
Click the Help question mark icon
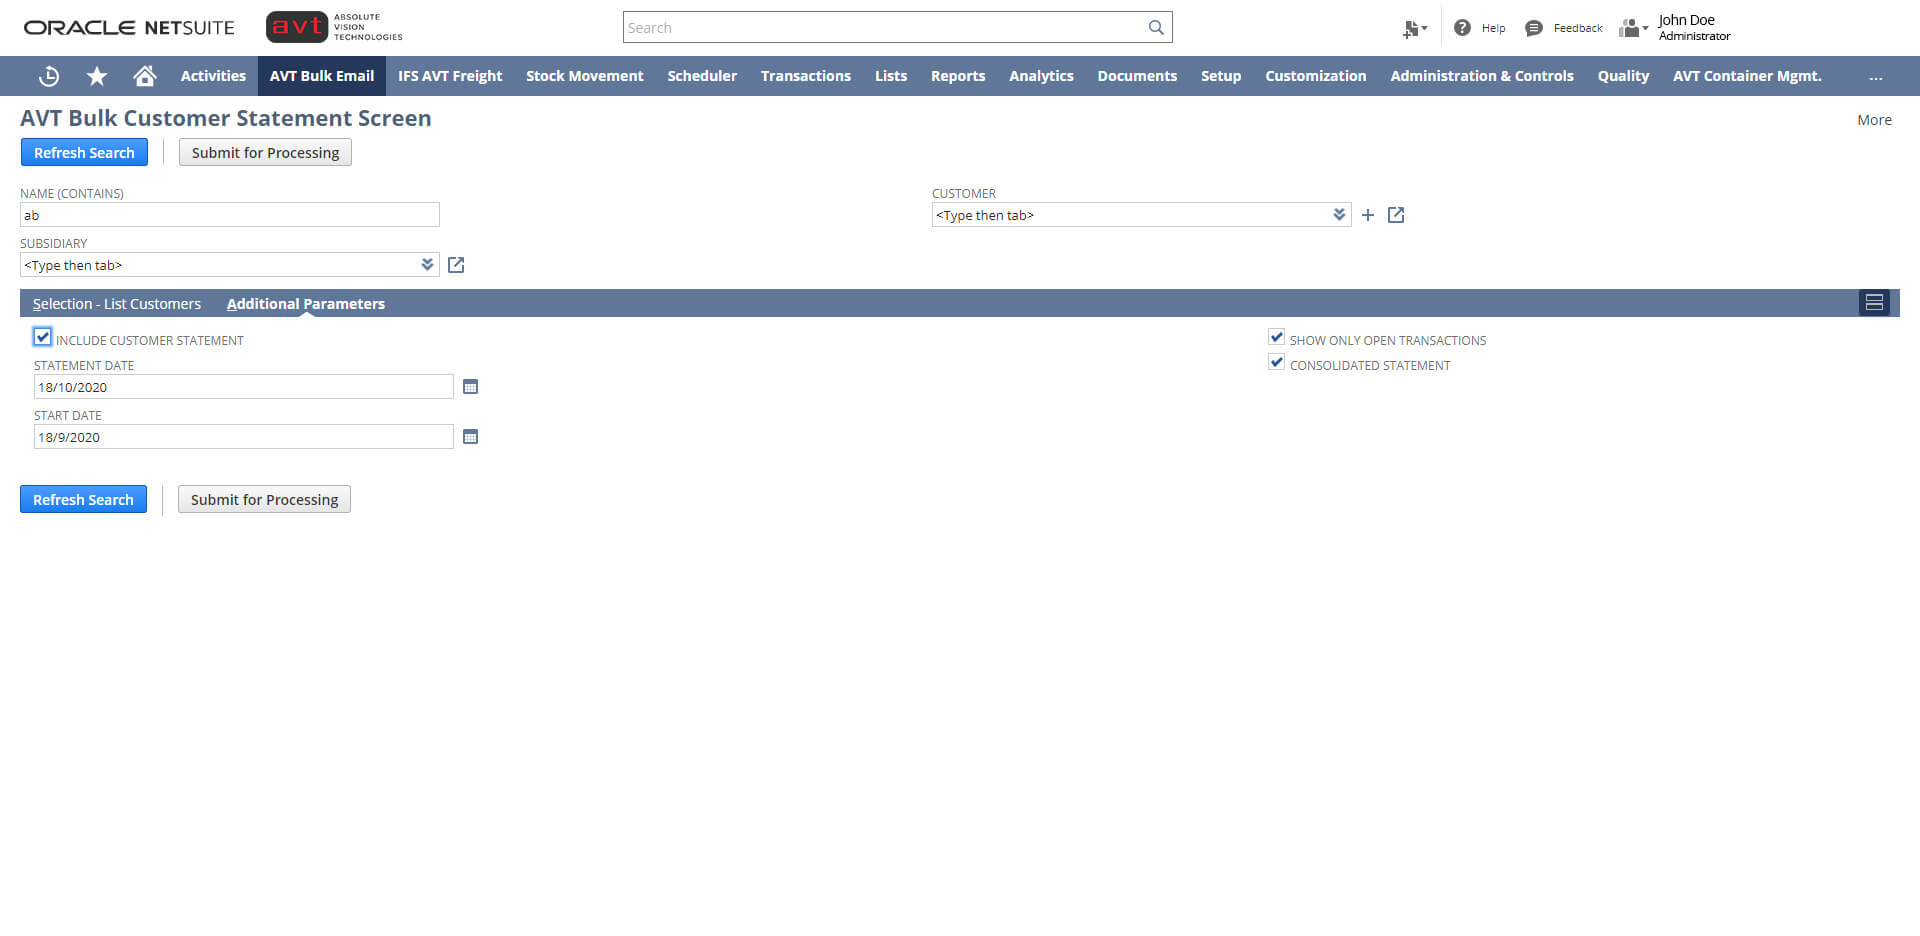click(x=1461, y=27)
